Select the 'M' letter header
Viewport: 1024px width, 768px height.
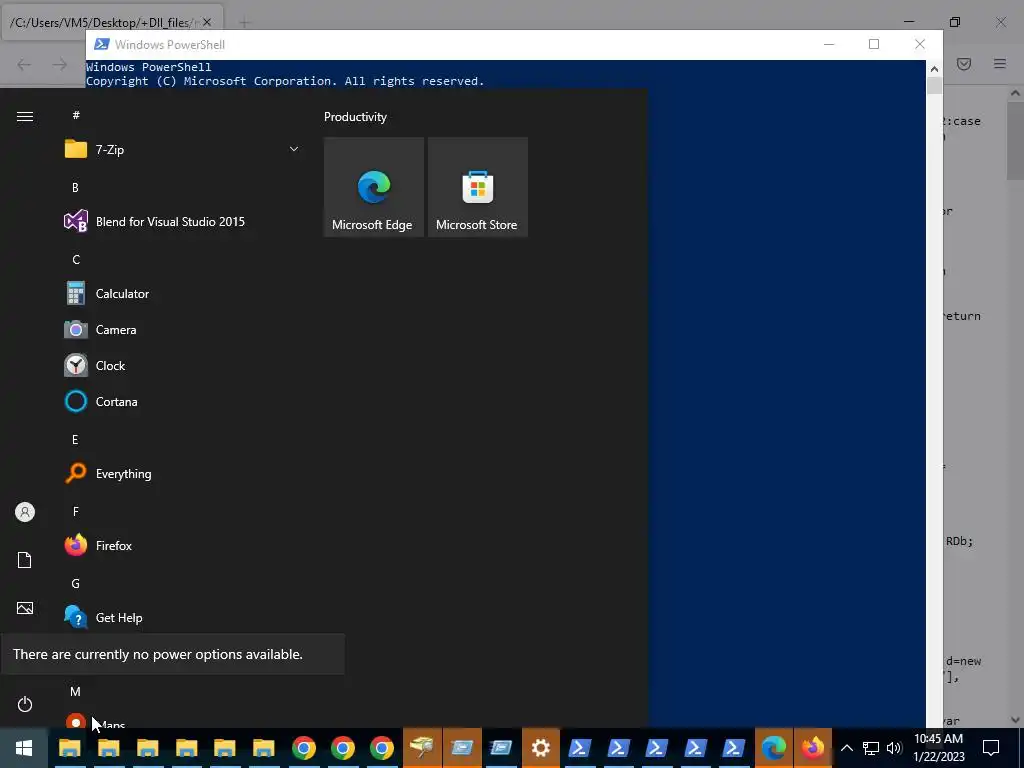click(x=75, y=691)
